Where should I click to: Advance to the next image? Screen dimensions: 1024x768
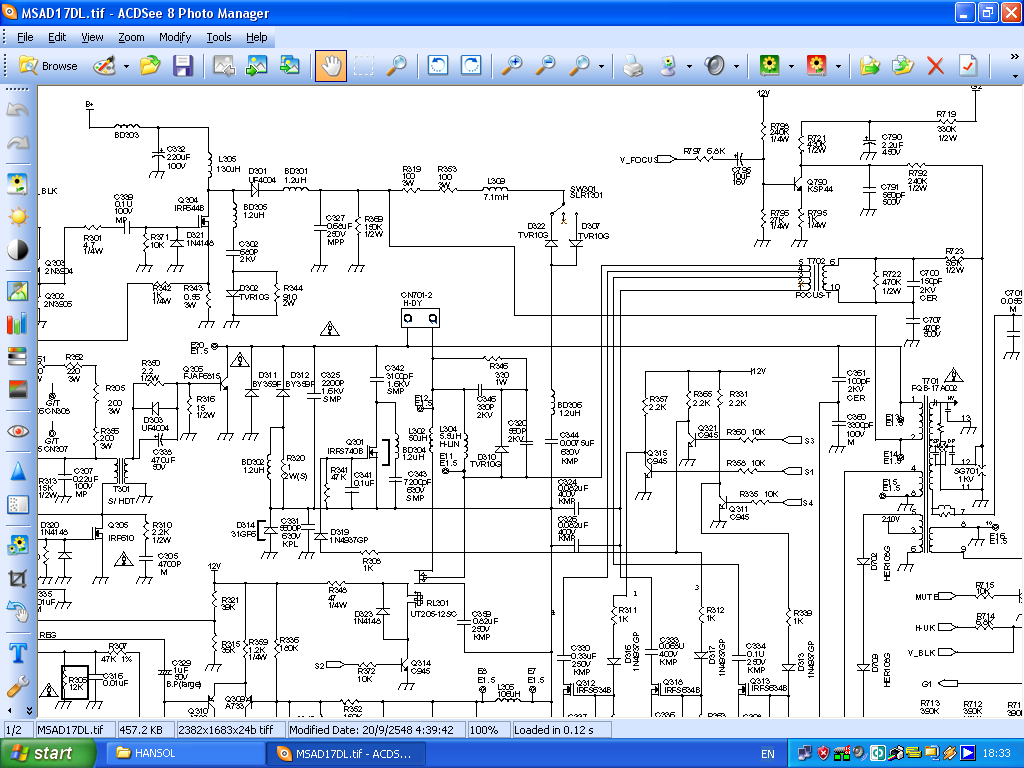256,66
